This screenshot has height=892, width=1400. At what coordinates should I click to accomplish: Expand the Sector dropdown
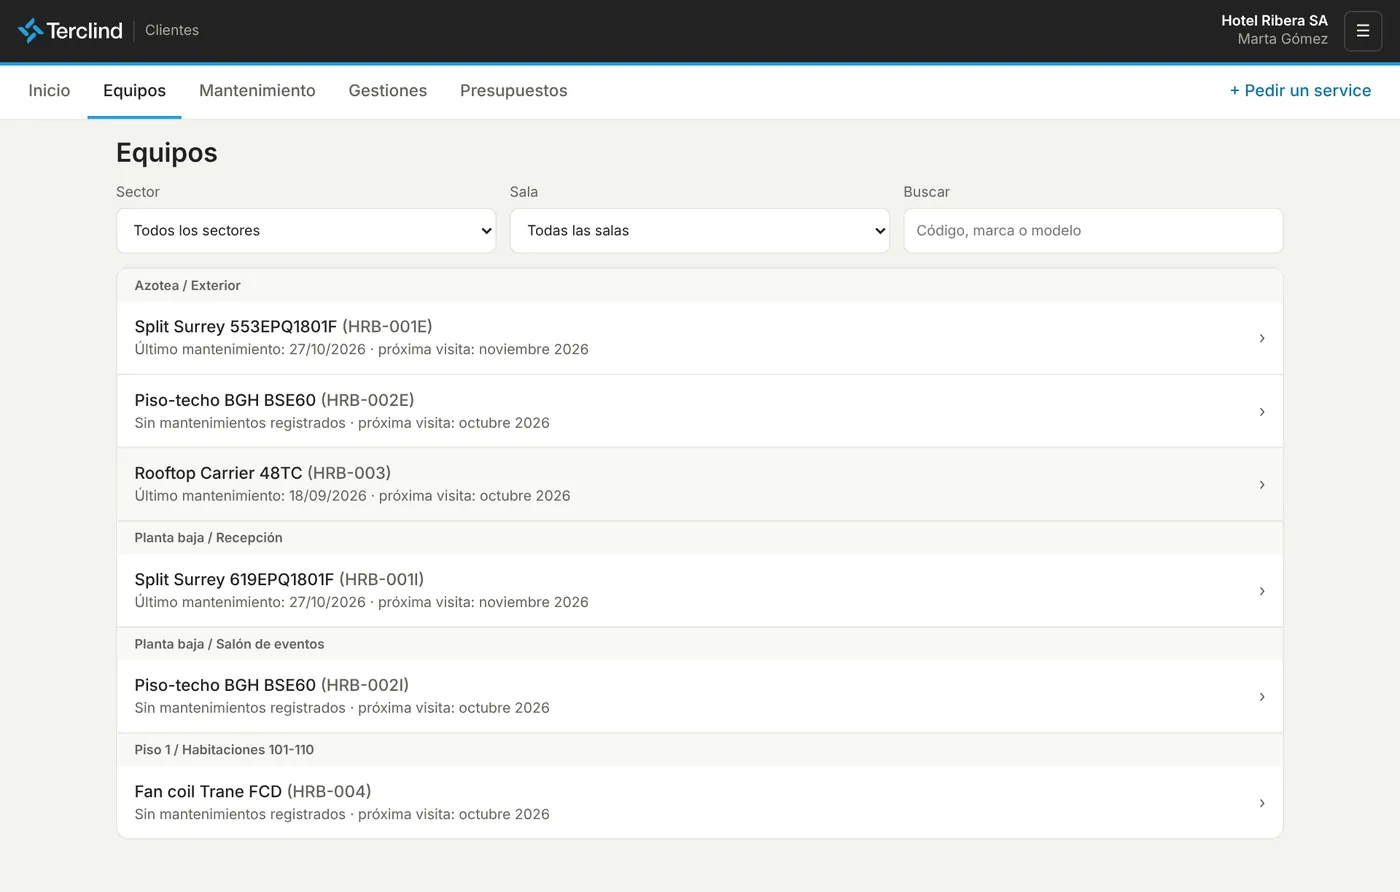(306, 231)
